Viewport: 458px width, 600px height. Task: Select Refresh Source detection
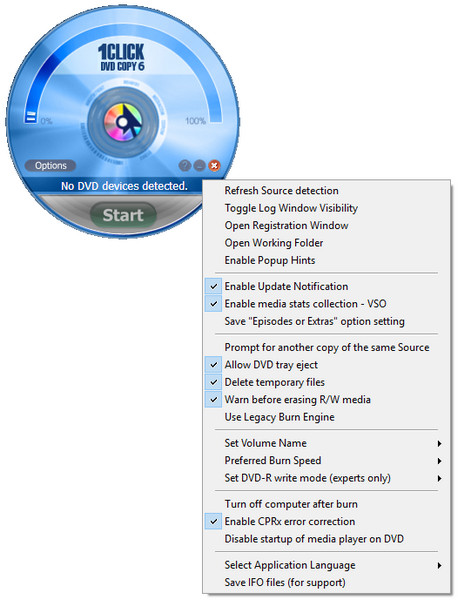pos(327,191)
